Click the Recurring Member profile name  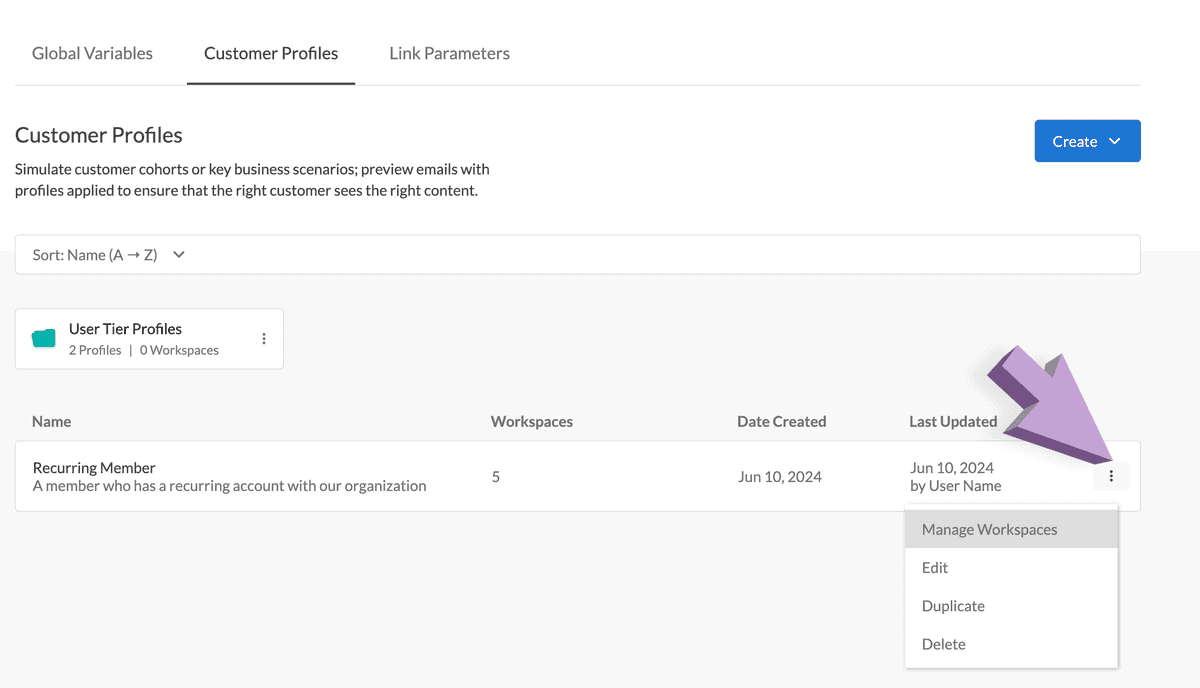(x=94, y=468)
